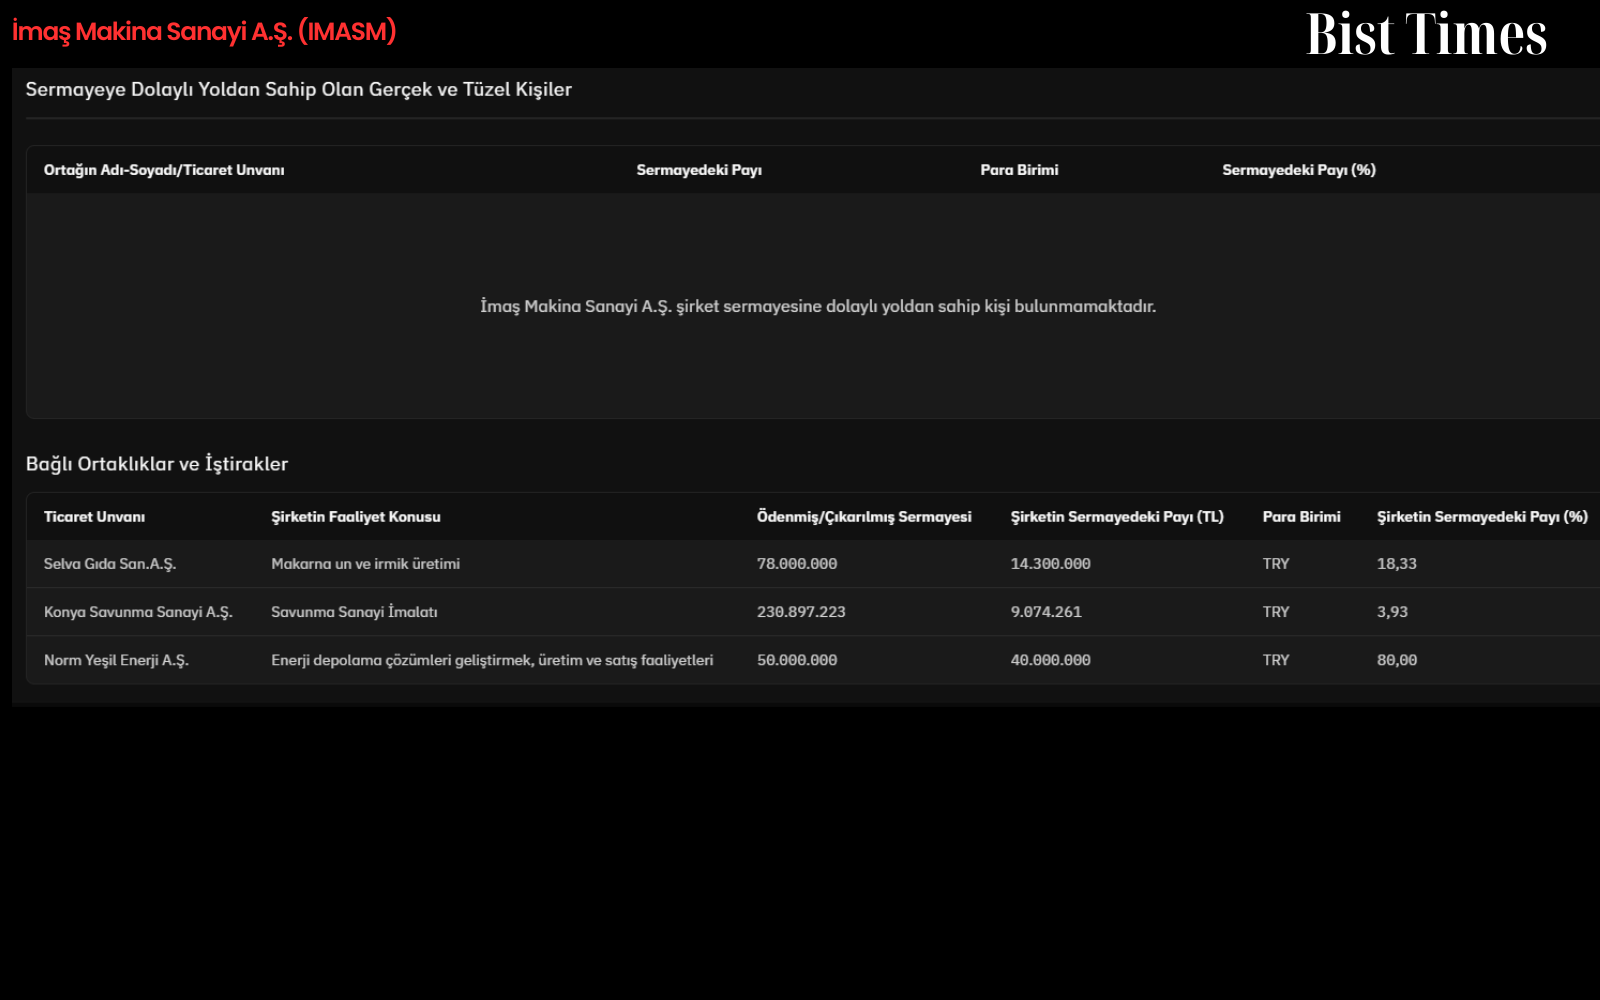Image resolution: width=1600 pixels, height=1000 pixels.
Task: Click the İmaş Makina Sanayi A.Ş. (IMASM) title
Action: click(x=204, y=32)
